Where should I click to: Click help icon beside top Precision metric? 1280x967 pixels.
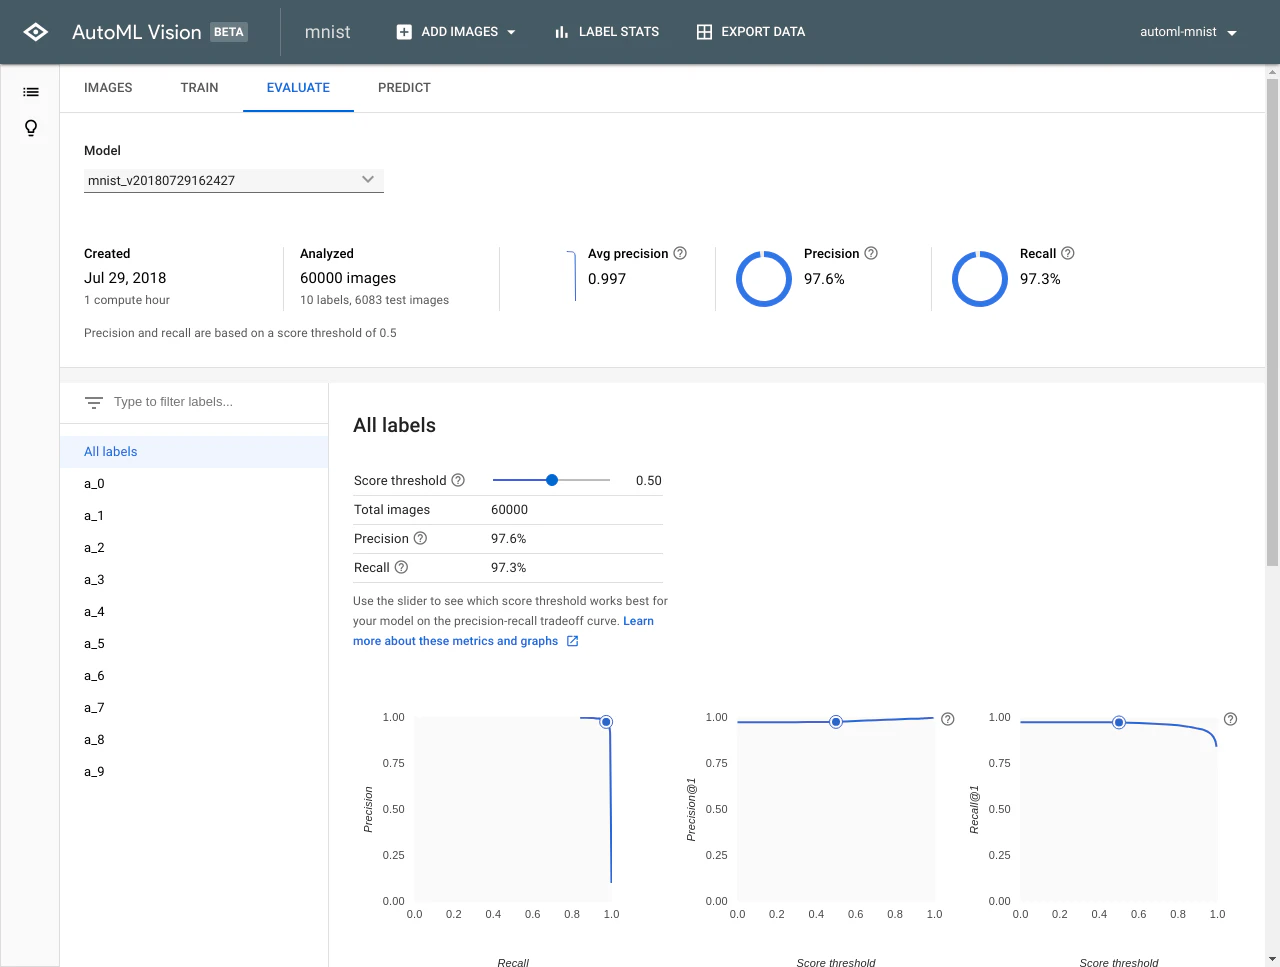(x=871, y=253)
